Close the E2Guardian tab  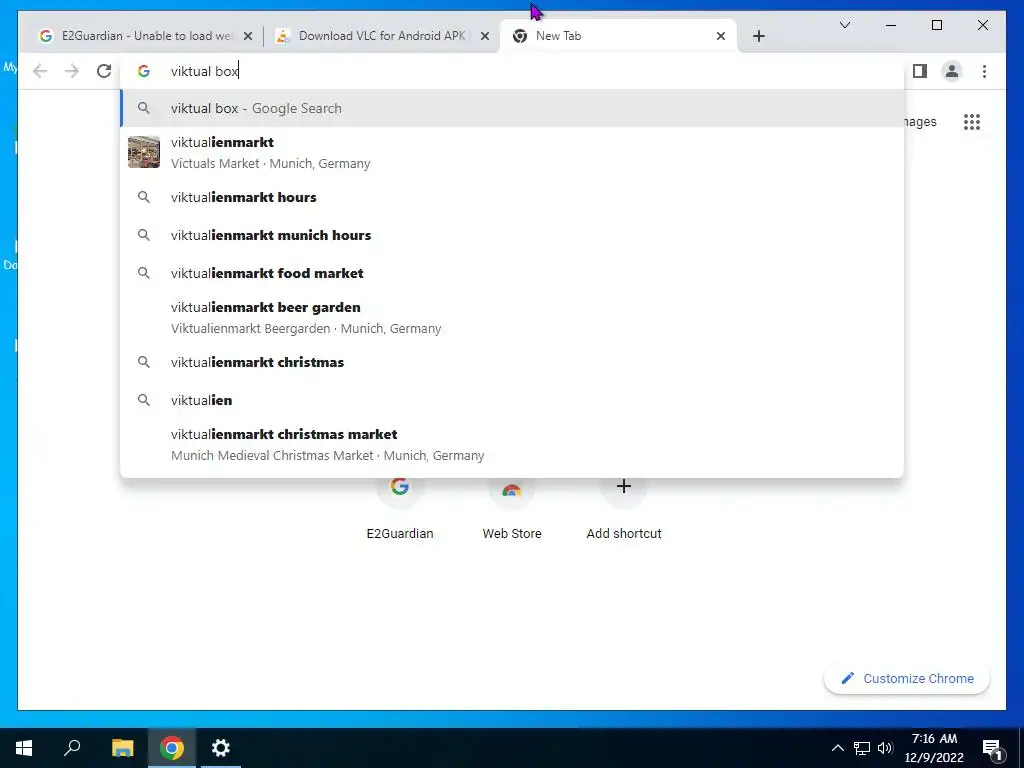point(248,37)
